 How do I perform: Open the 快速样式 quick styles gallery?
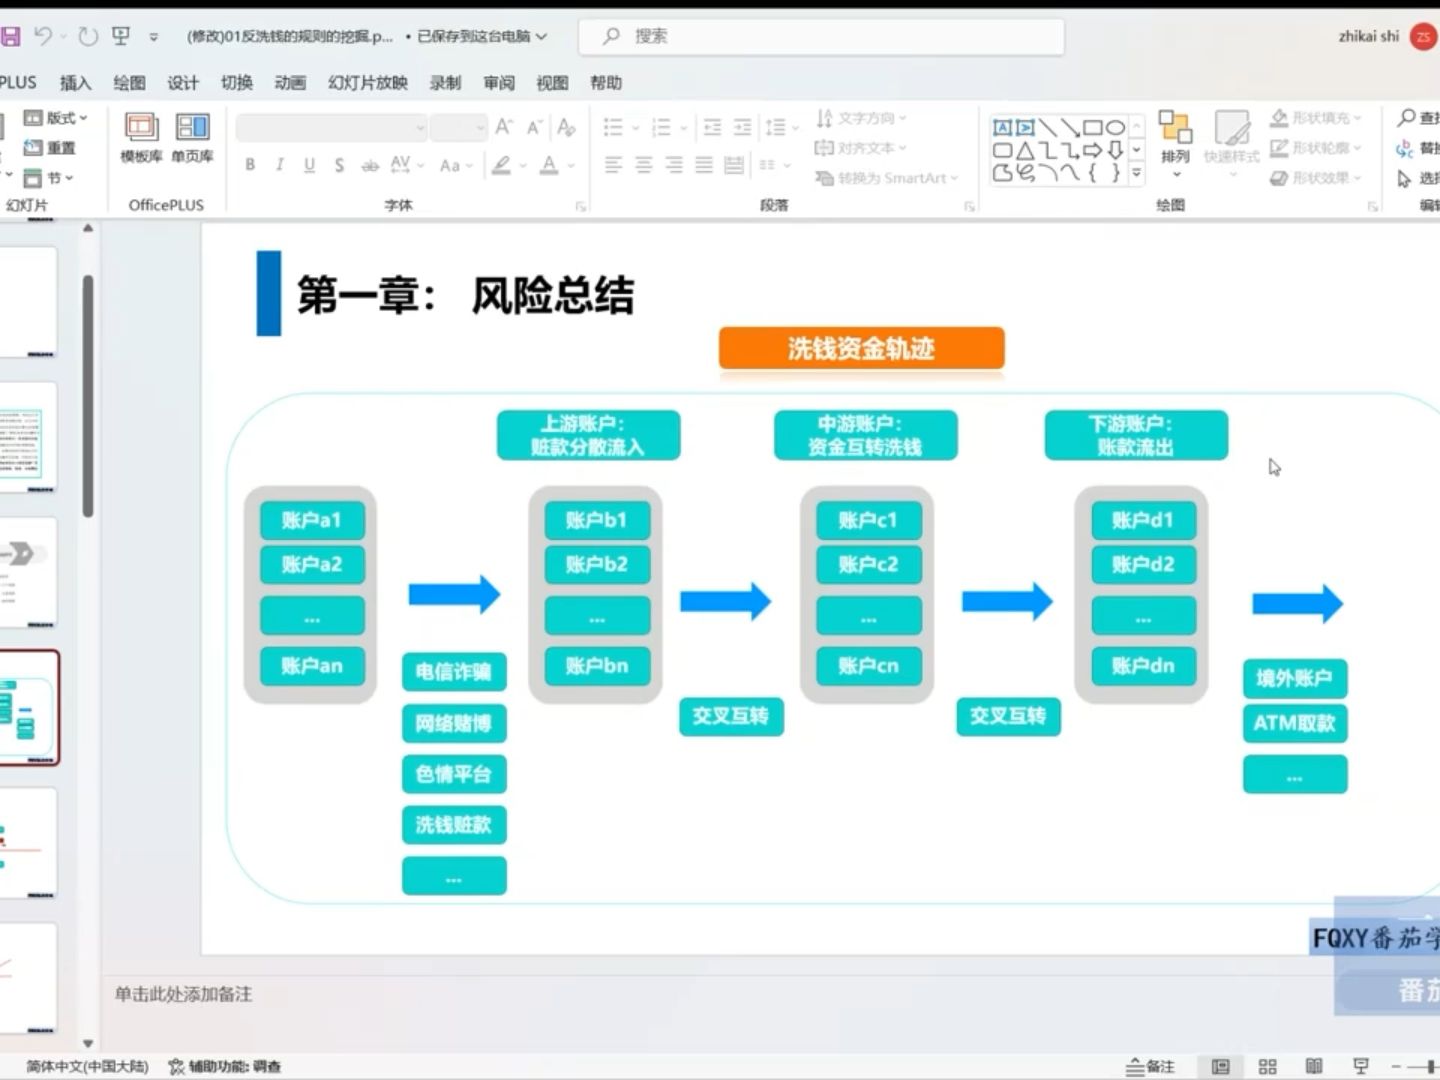tap(1232, 143)
